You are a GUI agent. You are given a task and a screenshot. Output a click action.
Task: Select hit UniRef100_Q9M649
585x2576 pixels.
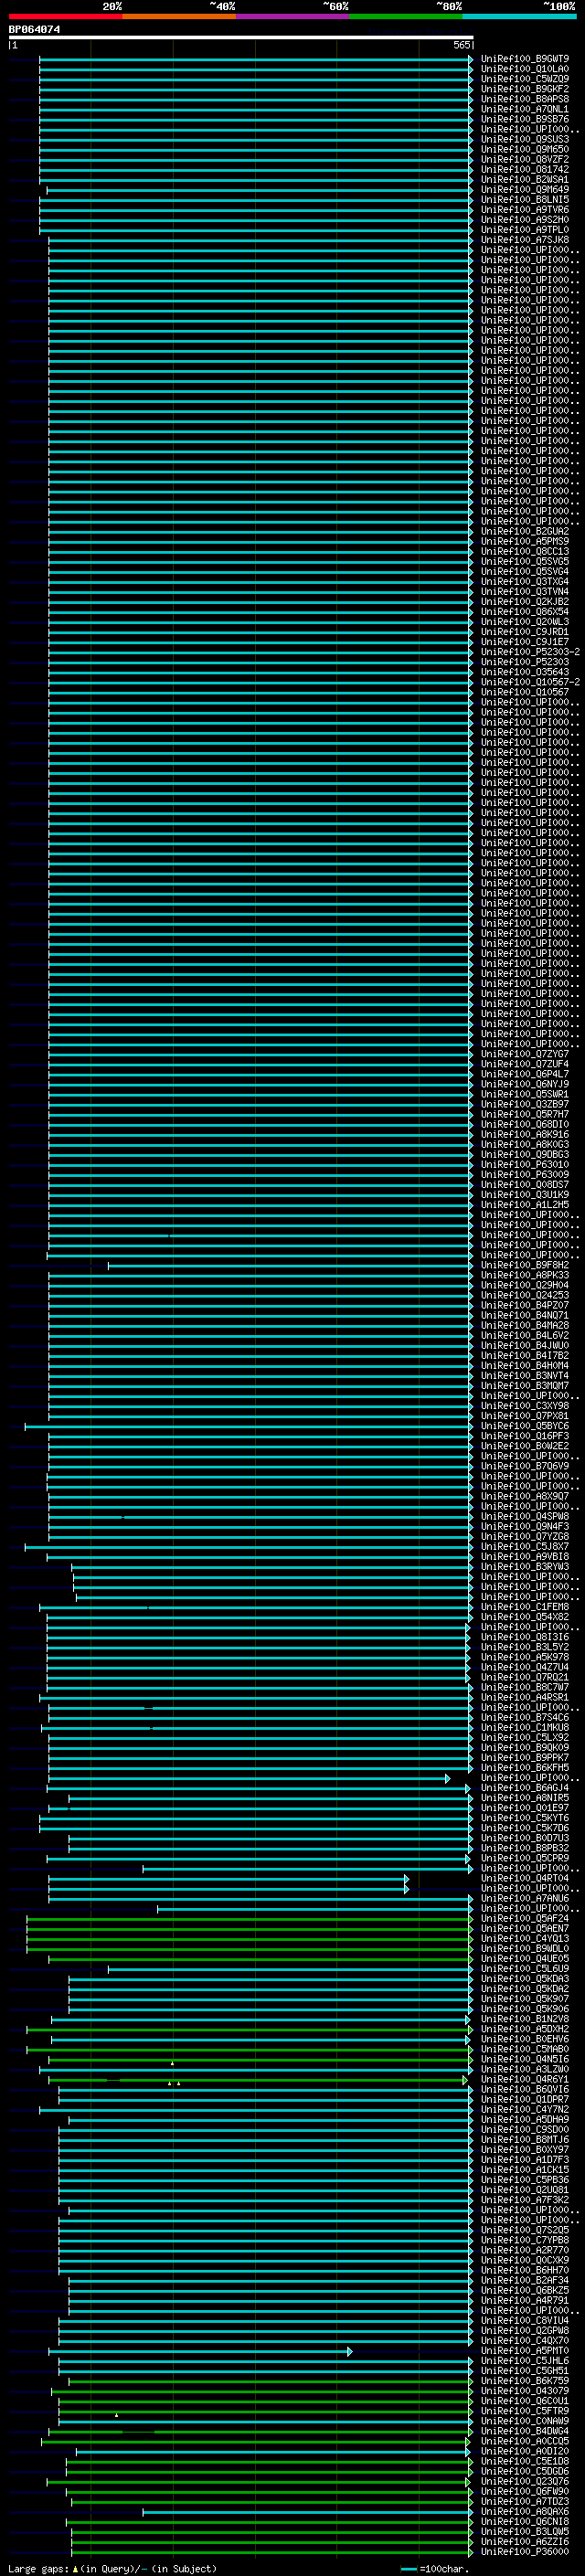click(x=524, y=190)
